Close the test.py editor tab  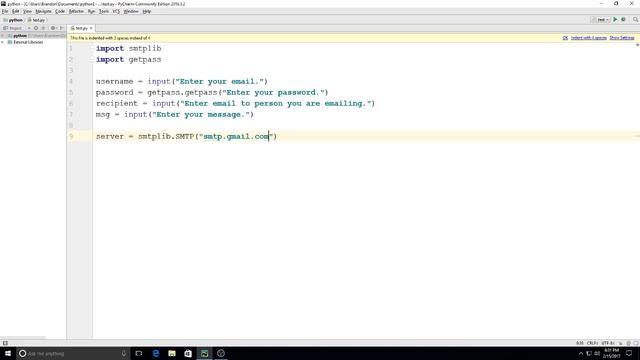pos(91,28)
